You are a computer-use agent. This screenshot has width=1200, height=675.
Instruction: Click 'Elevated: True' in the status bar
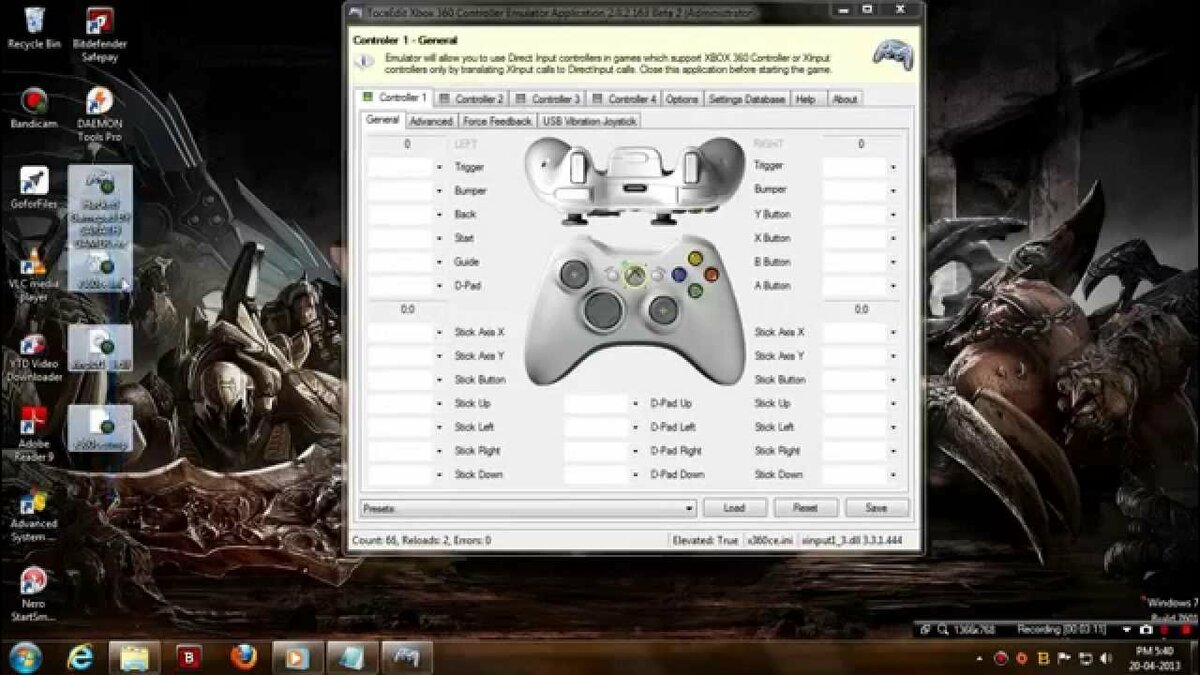coord(705,540)
